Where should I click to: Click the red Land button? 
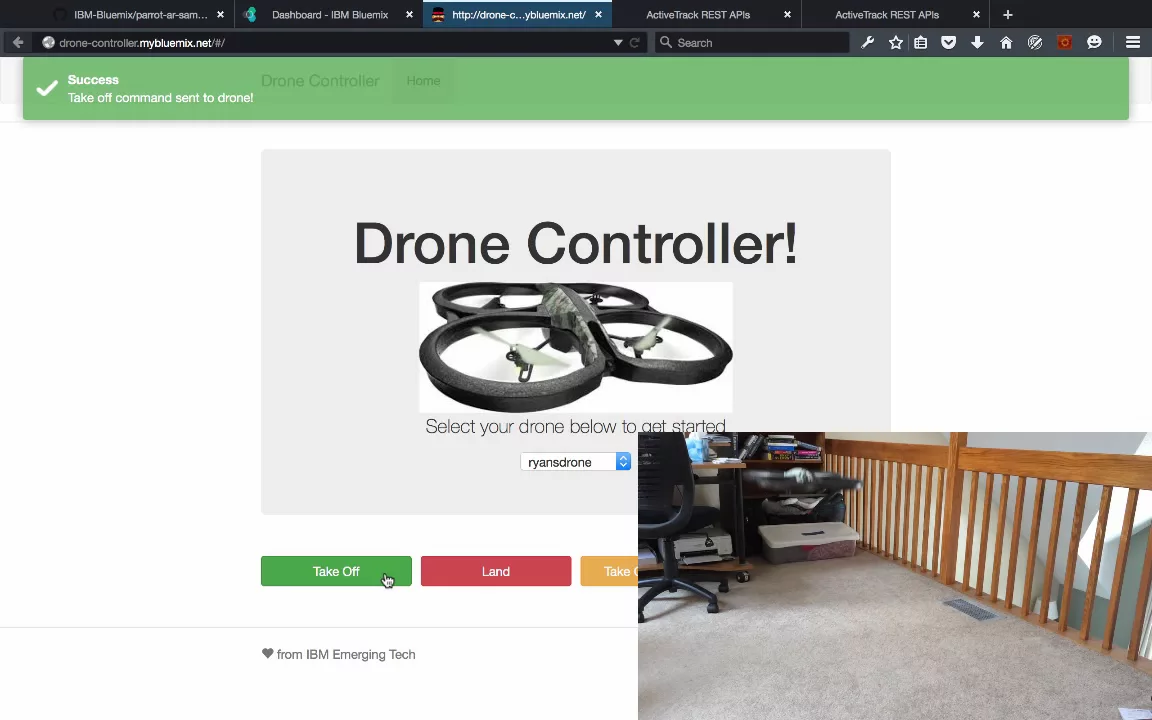coord(496,571)
